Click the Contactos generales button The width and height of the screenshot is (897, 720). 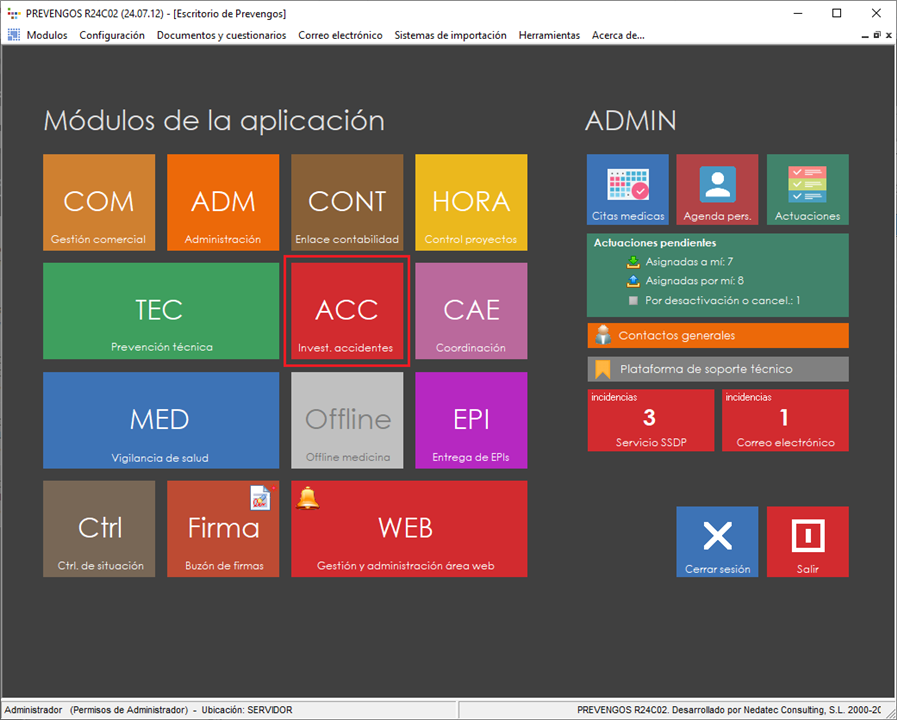pyautogui.click(x=717, y=335)
